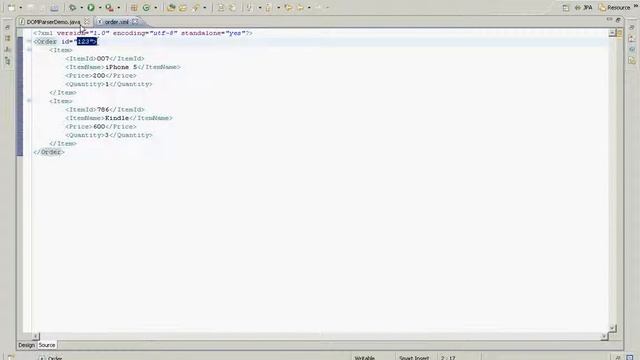Click the closing Order tag
This screenshot has width=640, height=360.
point(49,152)
